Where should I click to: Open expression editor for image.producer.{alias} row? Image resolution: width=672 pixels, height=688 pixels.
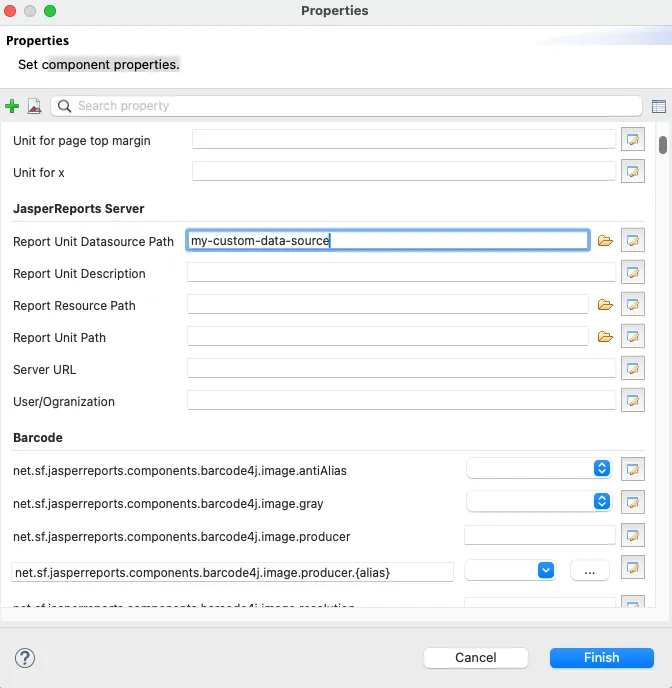633,568
